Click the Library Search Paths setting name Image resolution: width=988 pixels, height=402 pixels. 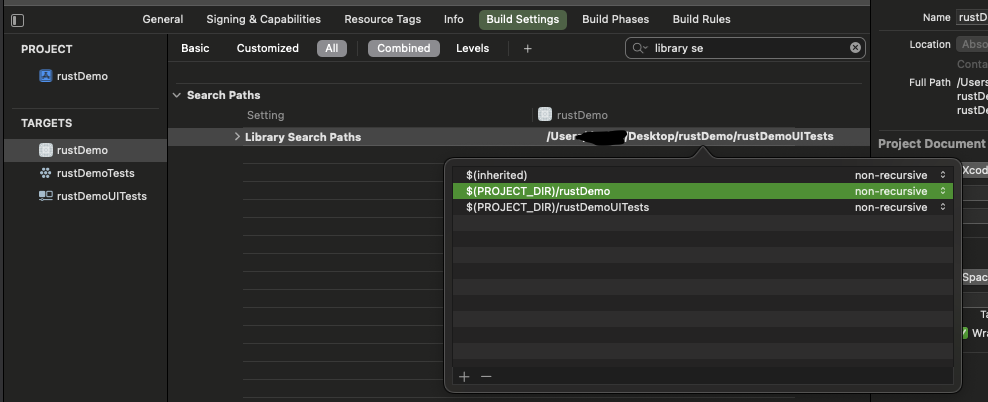coord(303,137)
